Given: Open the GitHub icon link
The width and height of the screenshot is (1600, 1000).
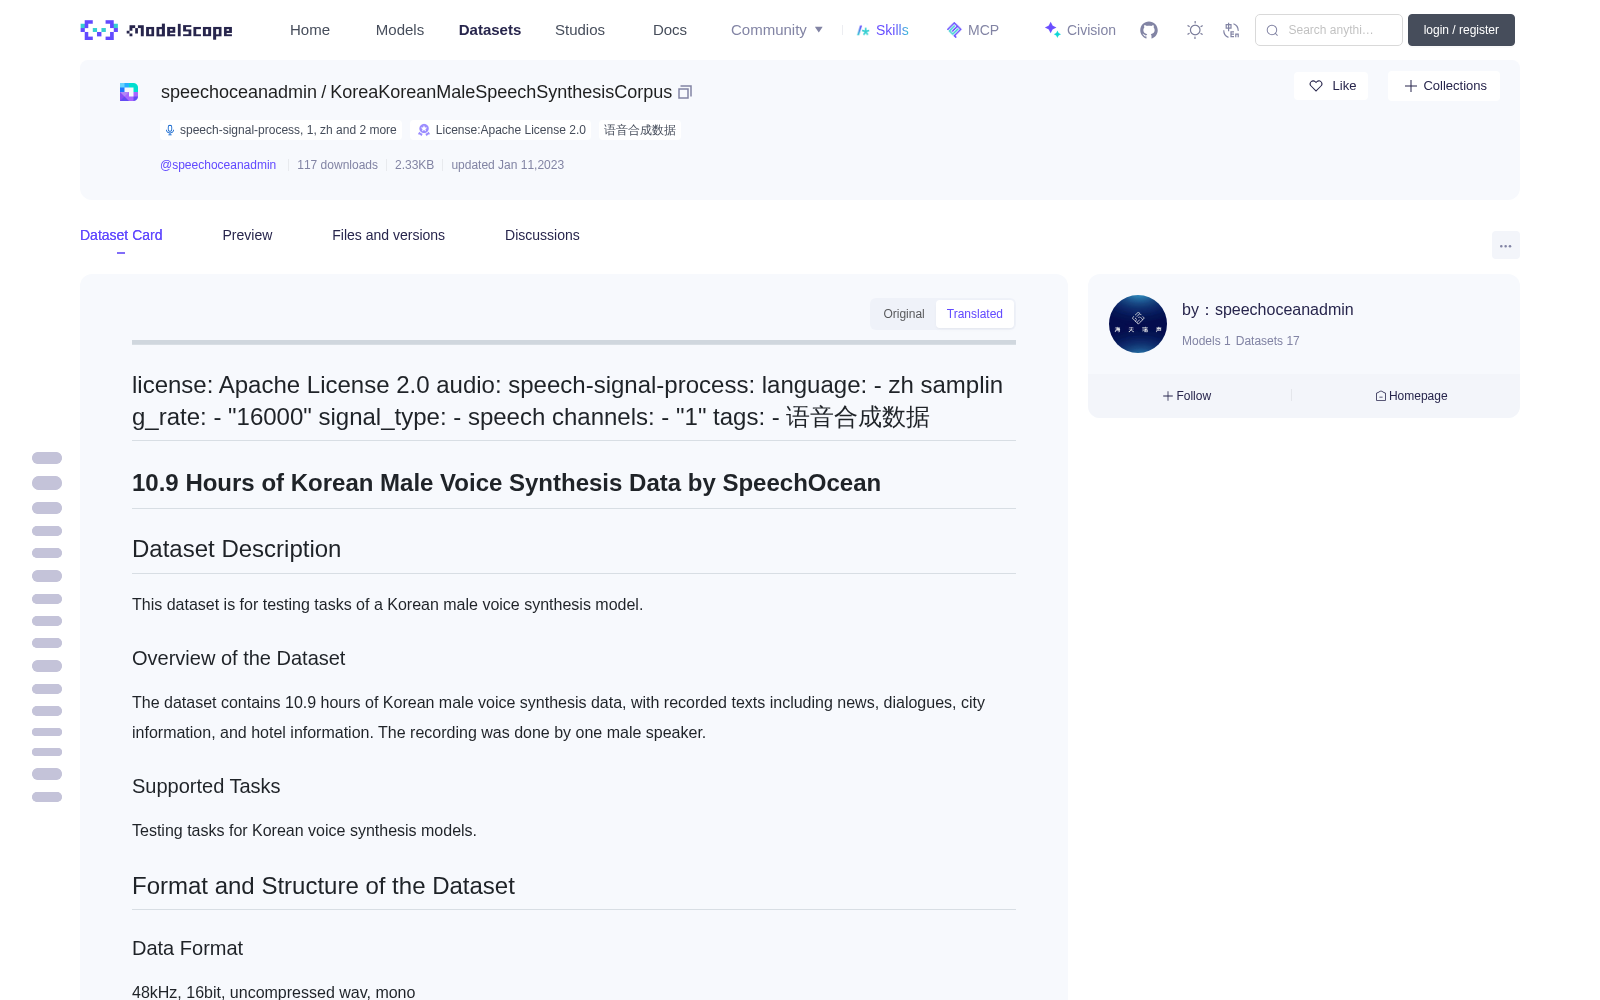Looking at the screenshot, I should [1149, 30].
